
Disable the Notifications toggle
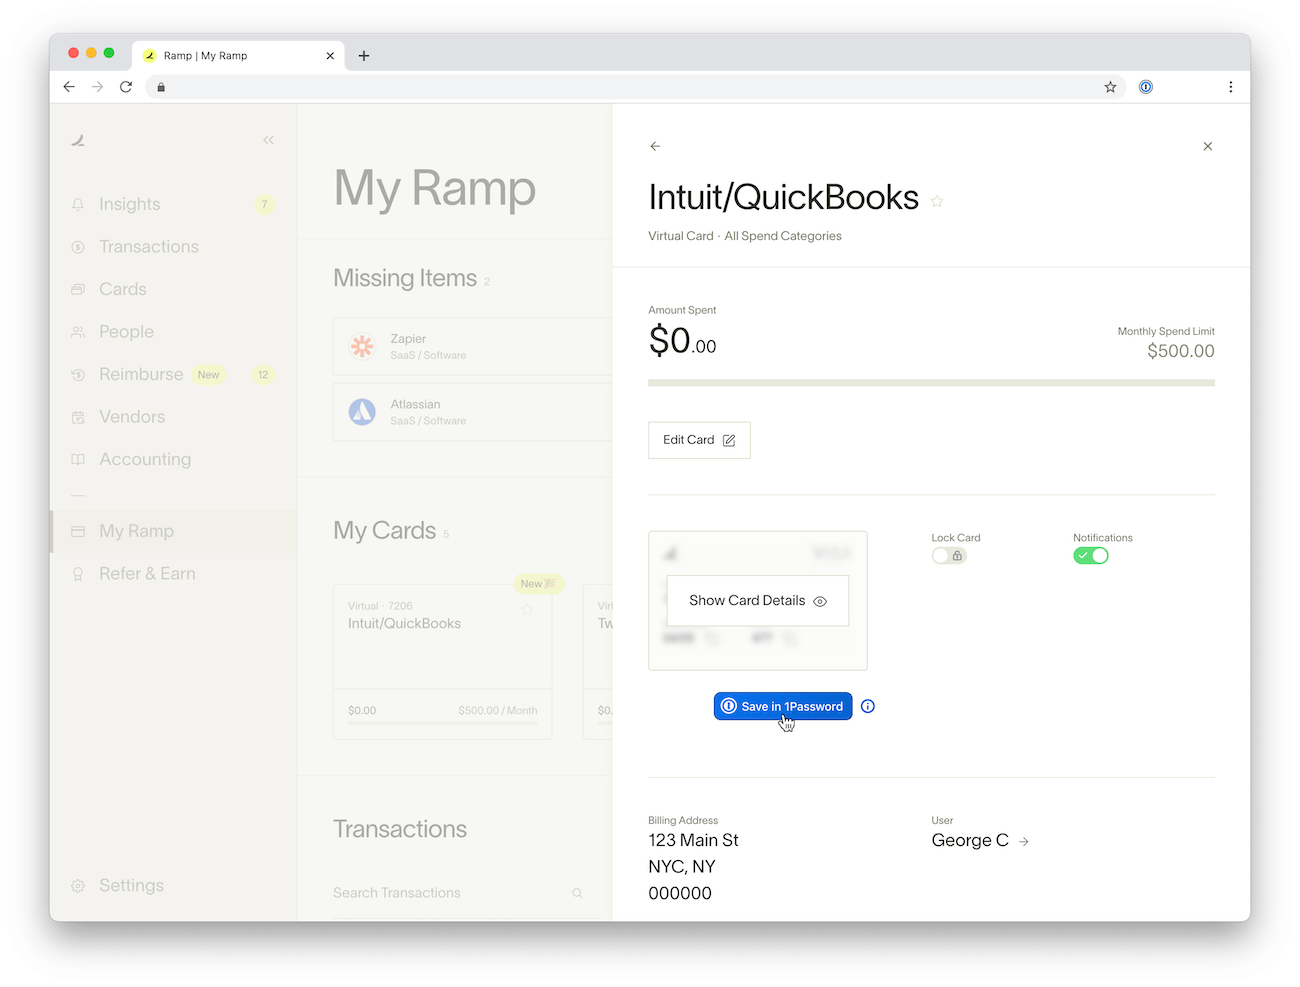coord(1090,555)
